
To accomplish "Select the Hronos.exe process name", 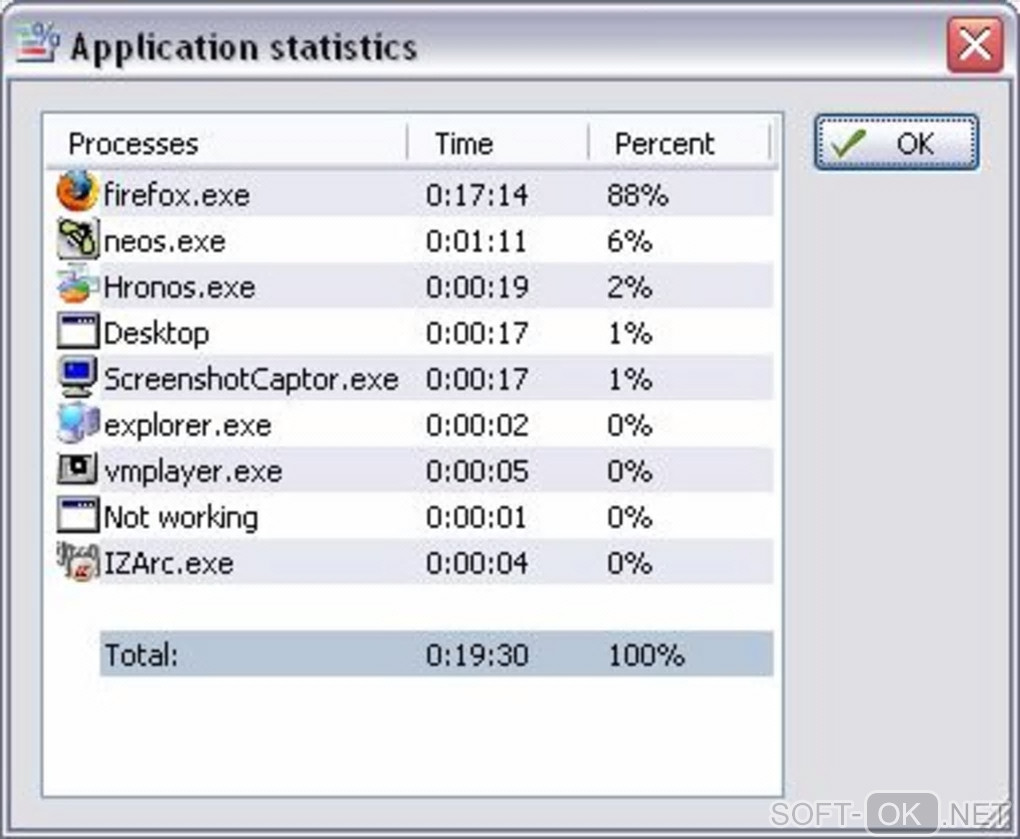I will (179, 287).
